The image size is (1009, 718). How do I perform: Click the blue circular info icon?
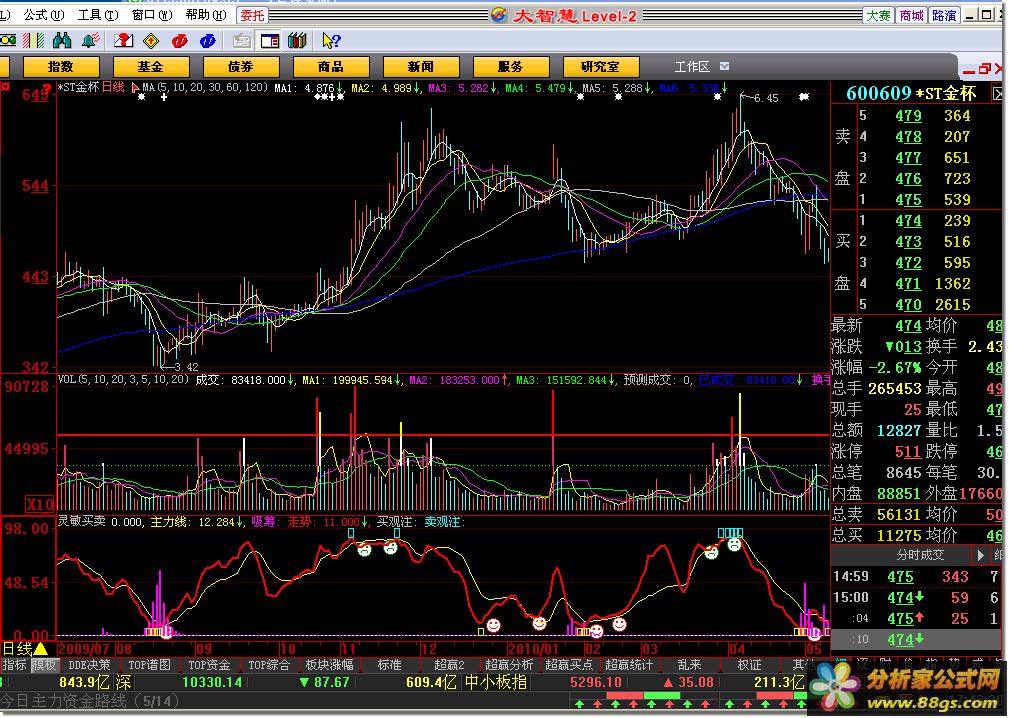click(x=207, y=41)
